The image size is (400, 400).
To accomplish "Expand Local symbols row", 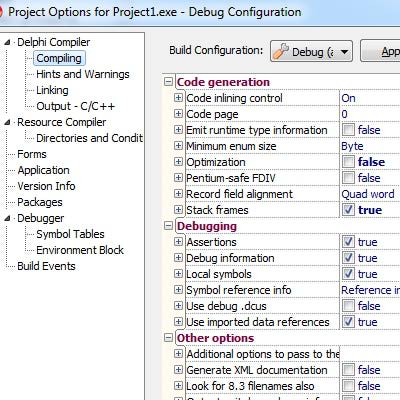I will point(178,274).
